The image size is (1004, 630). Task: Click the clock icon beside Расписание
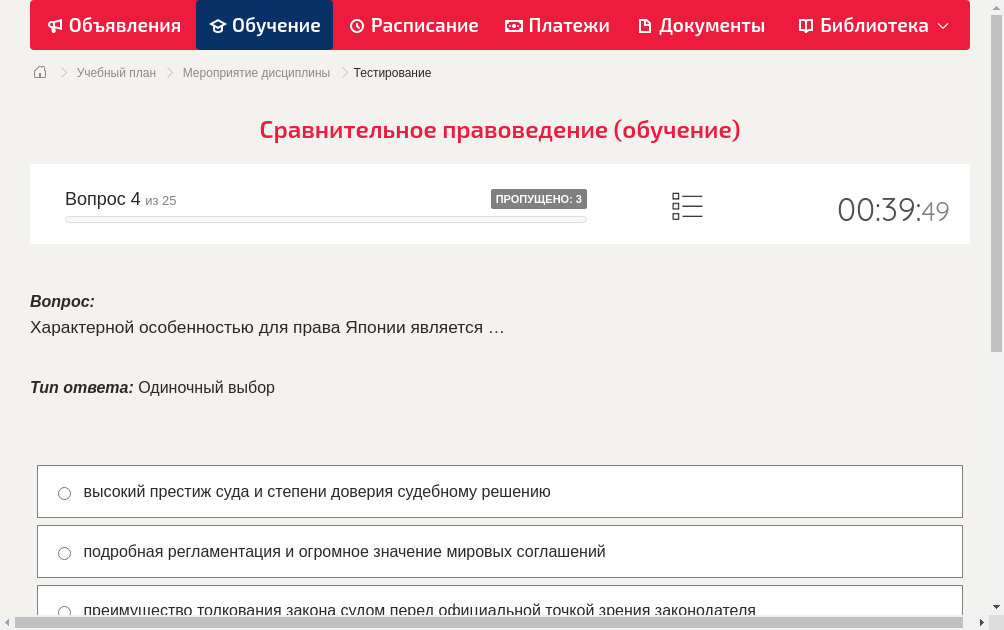(356, 25)
